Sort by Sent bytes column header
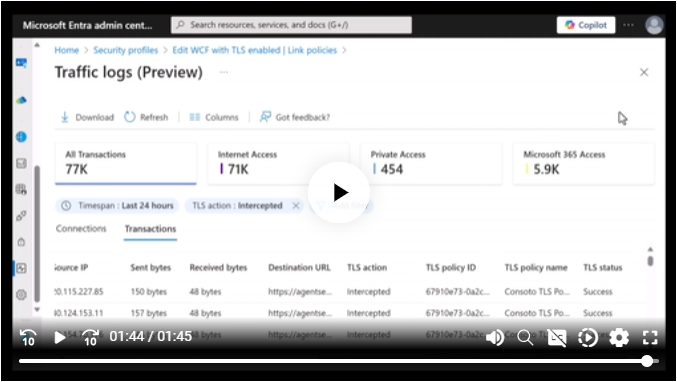Screen dimensions: 677x382 pos(151,268)
